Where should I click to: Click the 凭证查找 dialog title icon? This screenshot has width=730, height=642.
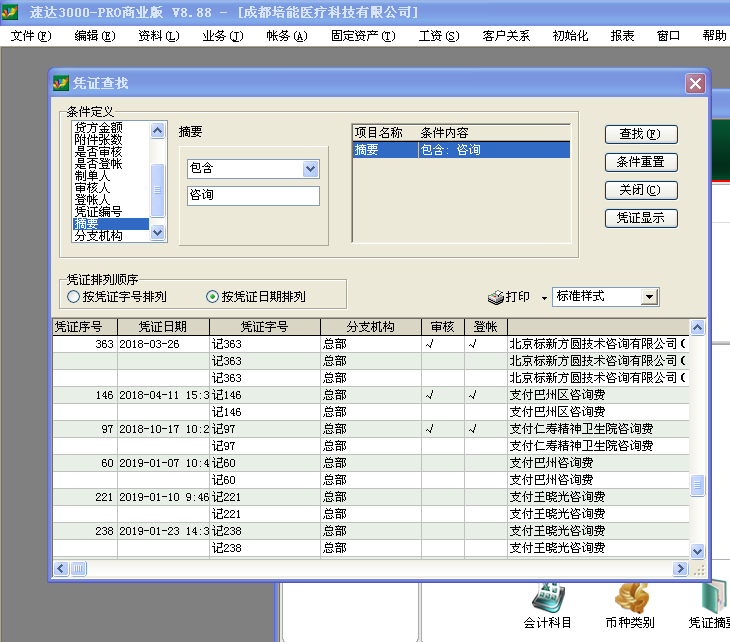[61, 84]
